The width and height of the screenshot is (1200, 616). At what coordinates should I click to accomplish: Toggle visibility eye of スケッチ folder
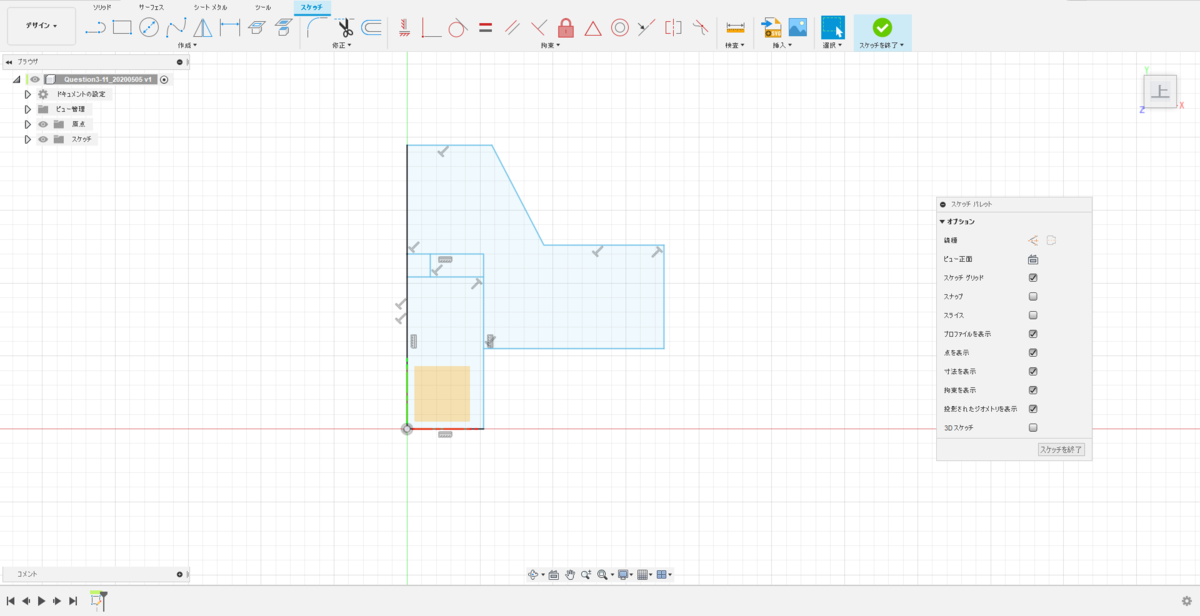(43, 139)
